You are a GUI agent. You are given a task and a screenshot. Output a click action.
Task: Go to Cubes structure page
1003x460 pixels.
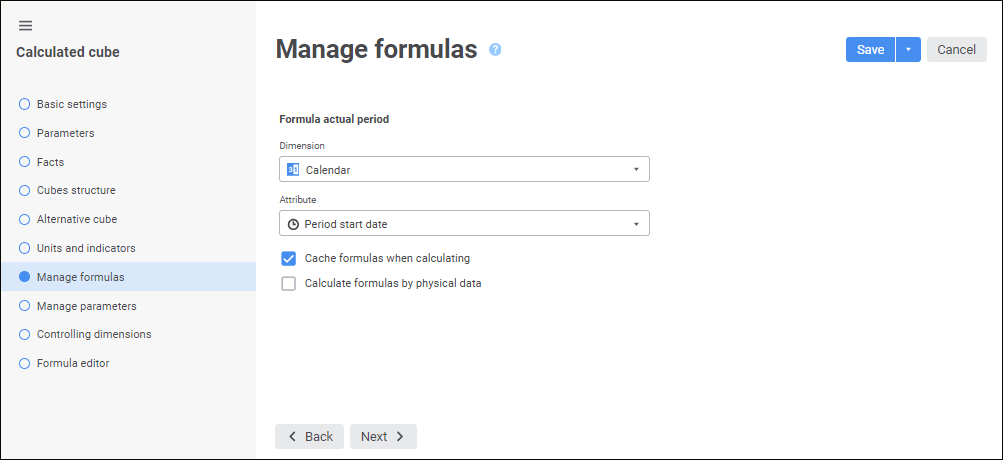[x=76, y=191]
